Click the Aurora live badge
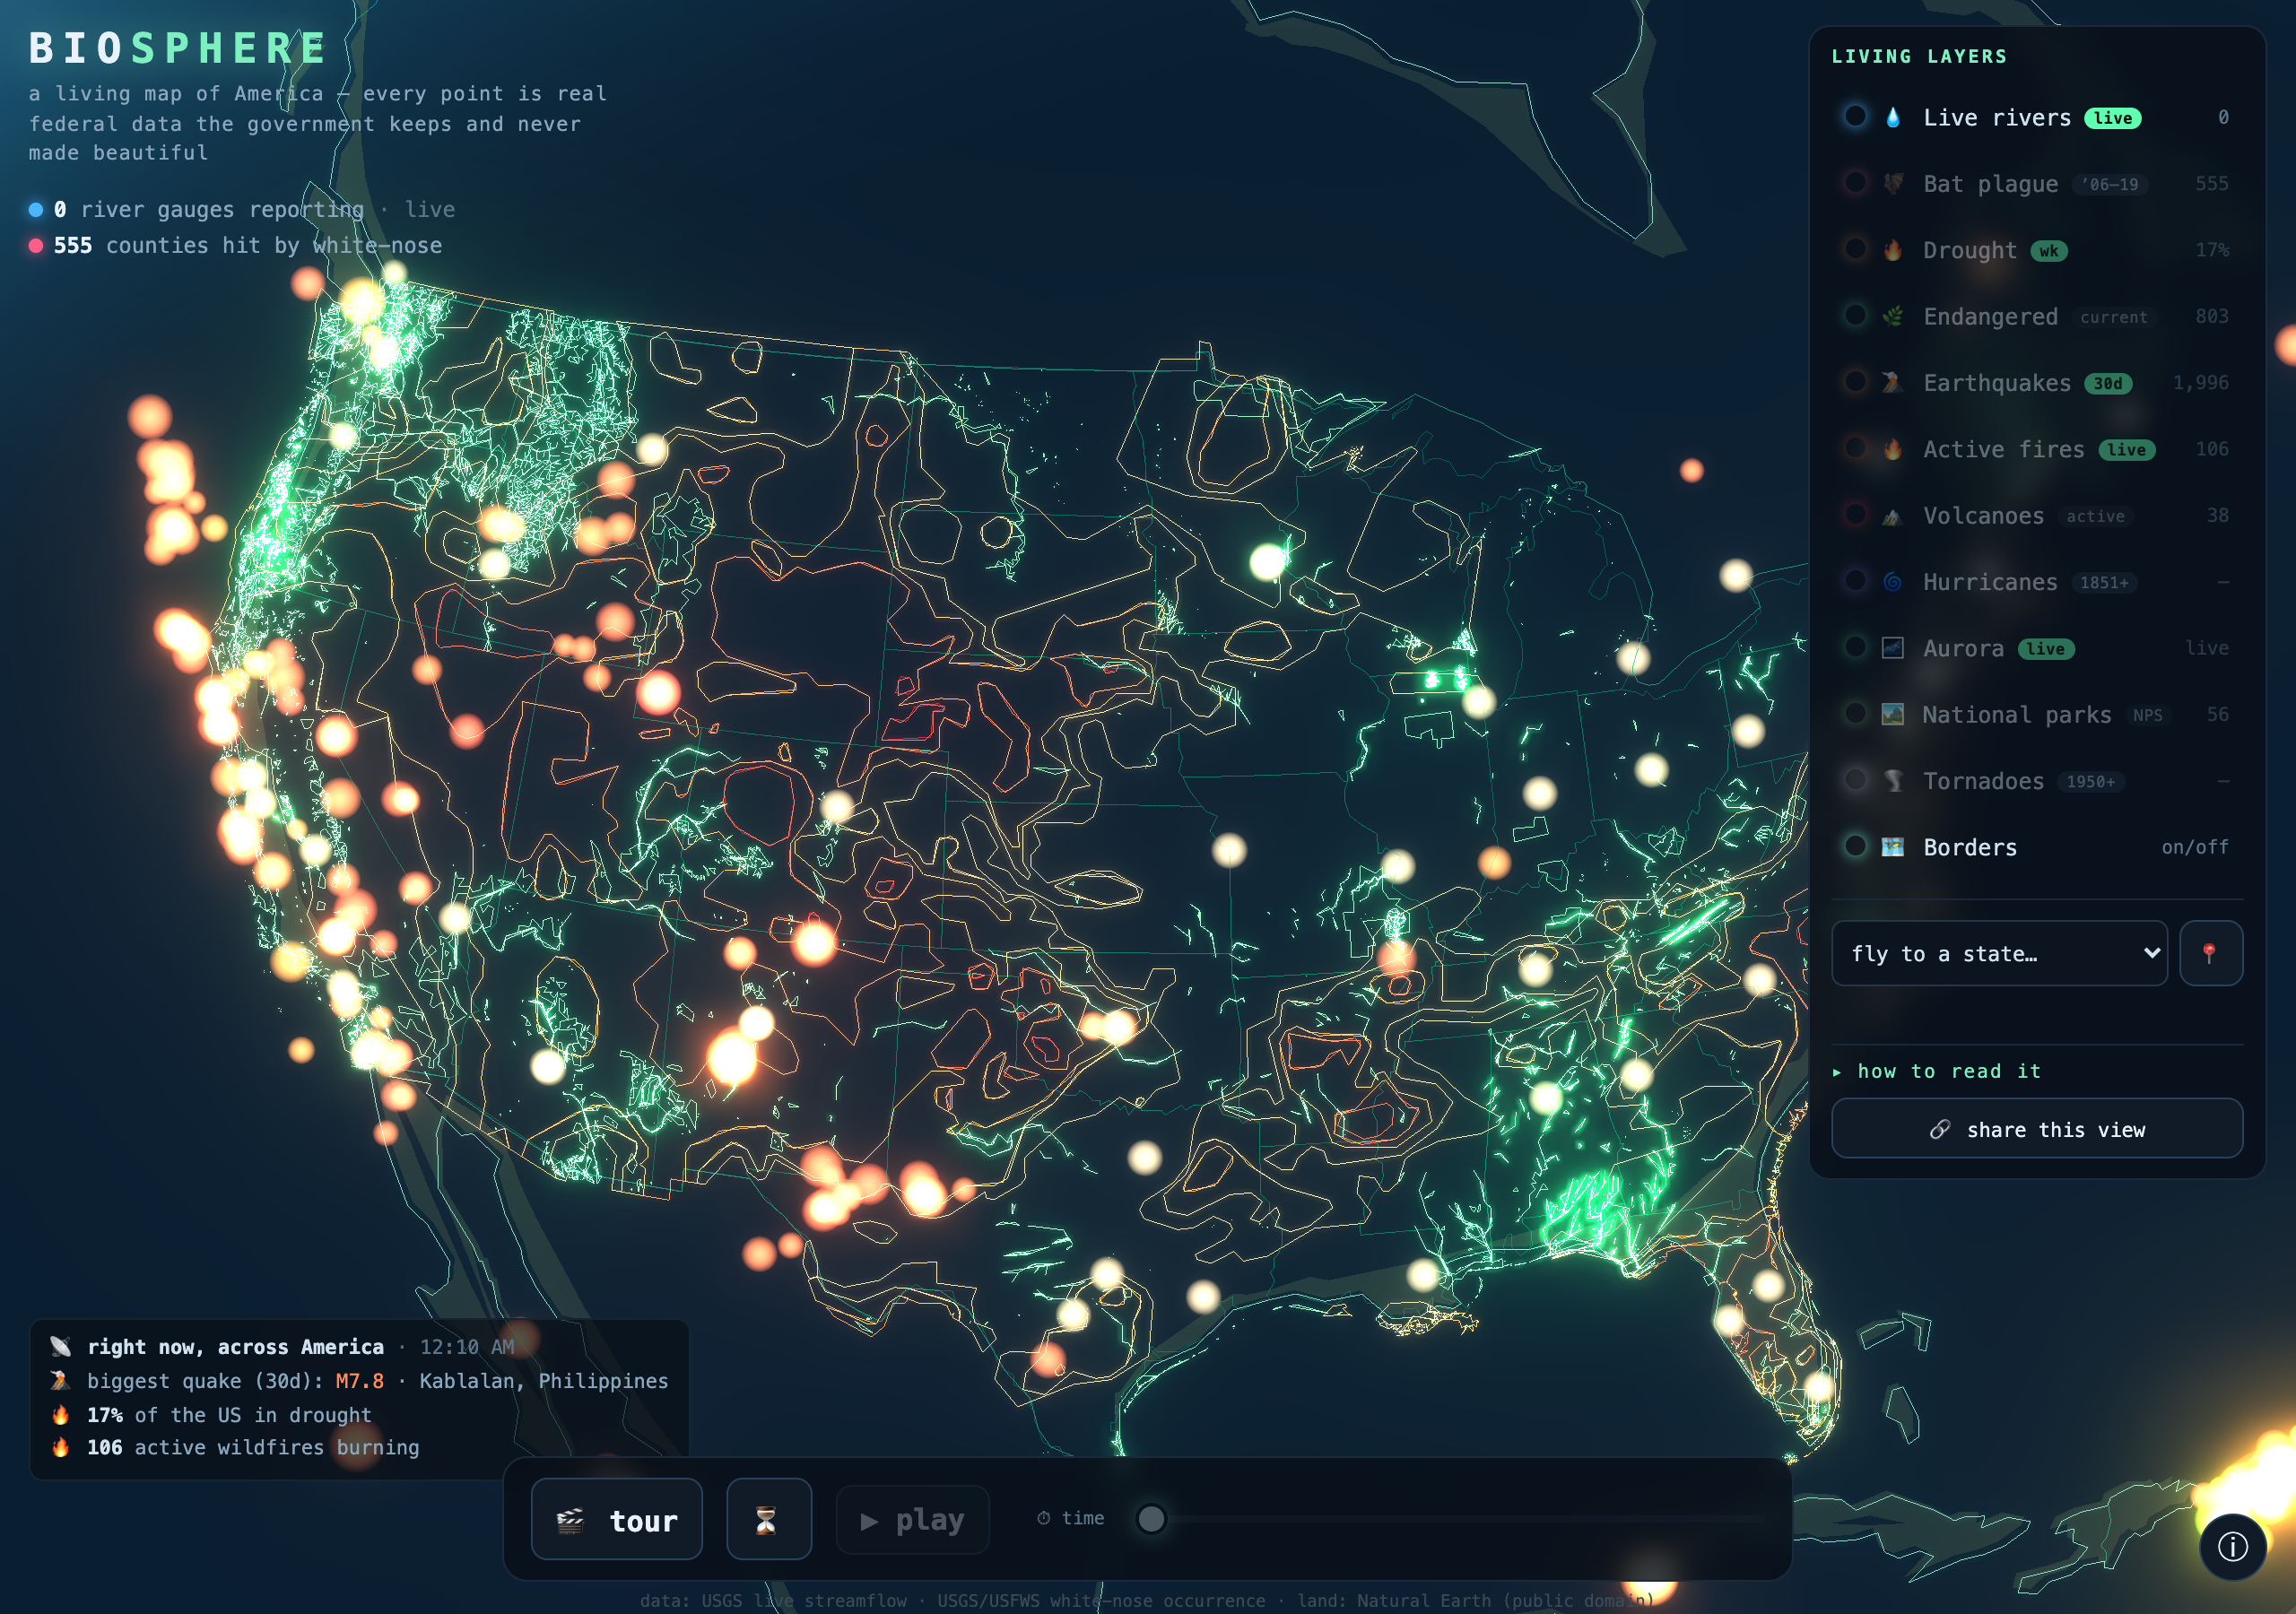 coord(2045,649)
